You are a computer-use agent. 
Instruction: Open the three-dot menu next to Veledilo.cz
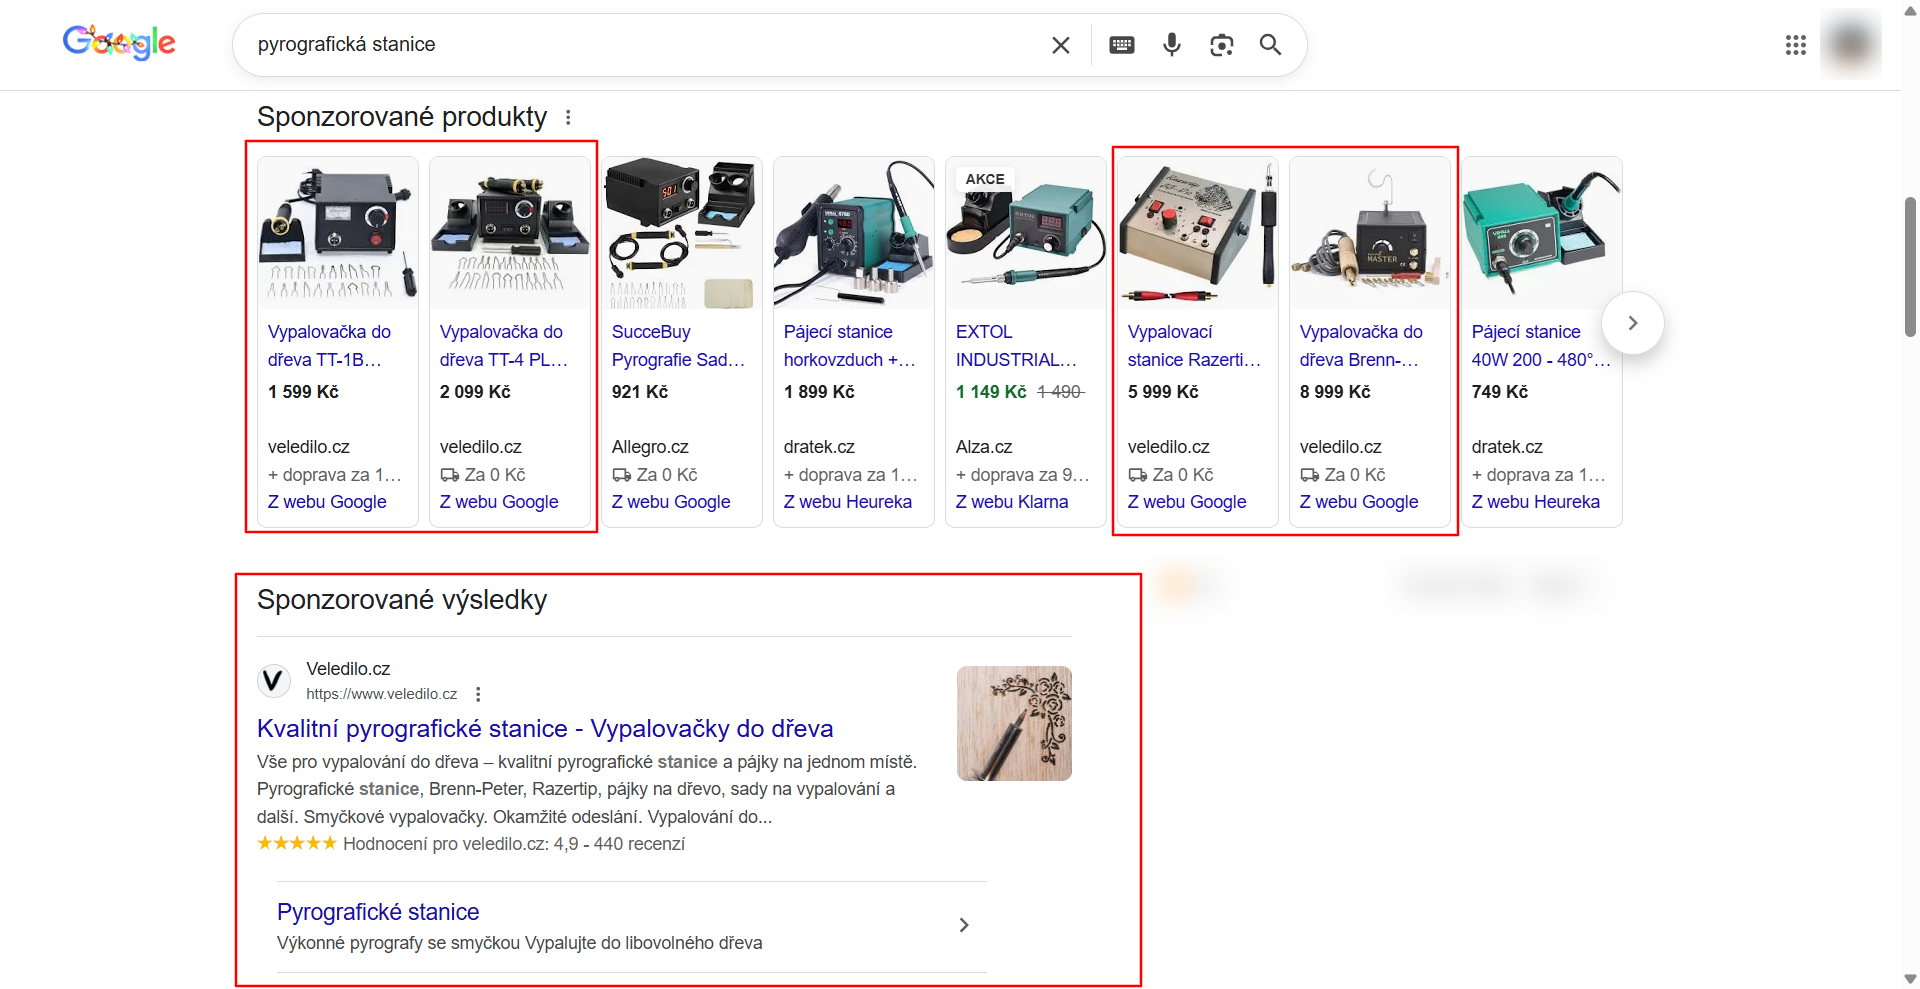click(x=478, y=693)
